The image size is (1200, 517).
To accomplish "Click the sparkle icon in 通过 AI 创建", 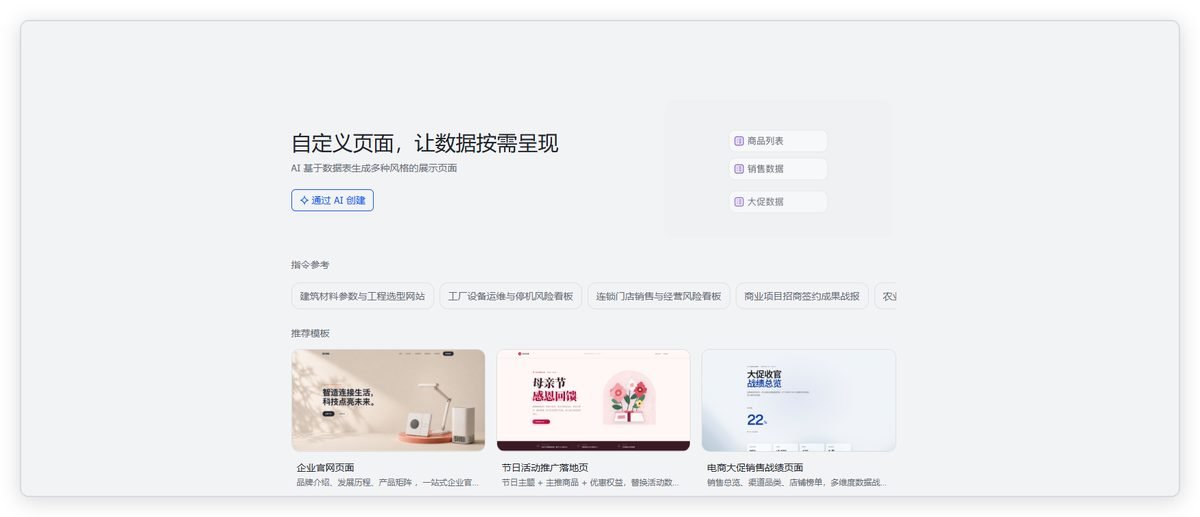I will (x=304, y=200).
